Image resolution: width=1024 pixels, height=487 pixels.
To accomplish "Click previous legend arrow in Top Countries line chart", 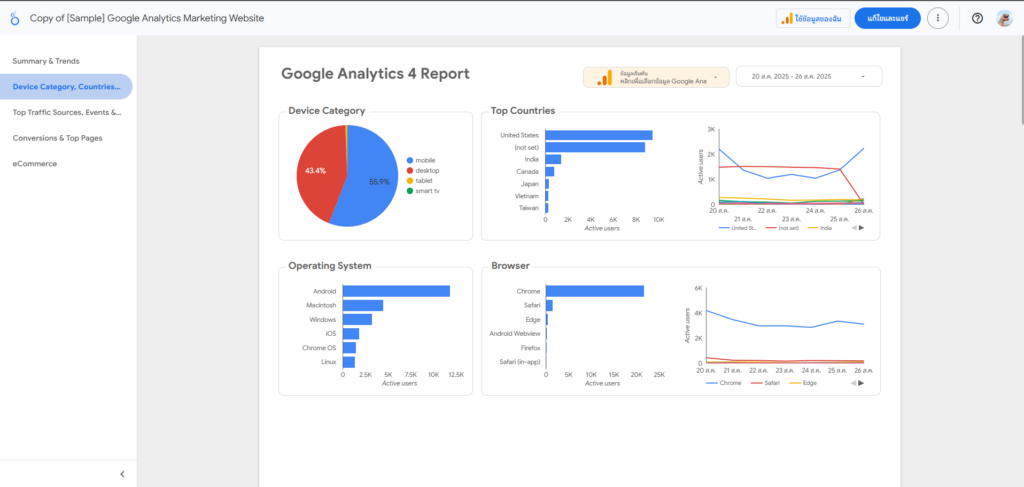I will [853, 228].
